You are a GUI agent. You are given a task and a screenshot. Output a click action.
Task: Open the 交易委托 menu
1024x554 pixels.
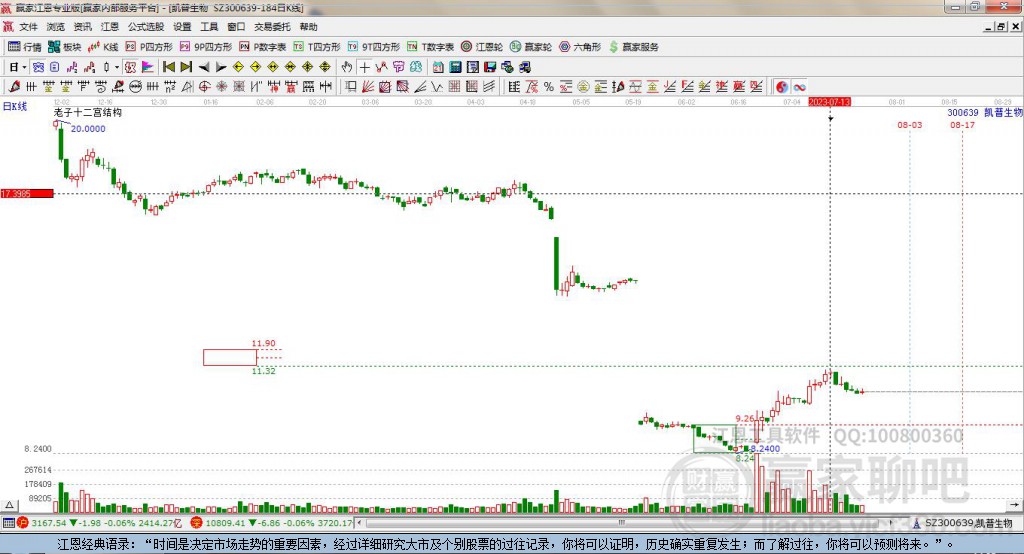(272, 27)
